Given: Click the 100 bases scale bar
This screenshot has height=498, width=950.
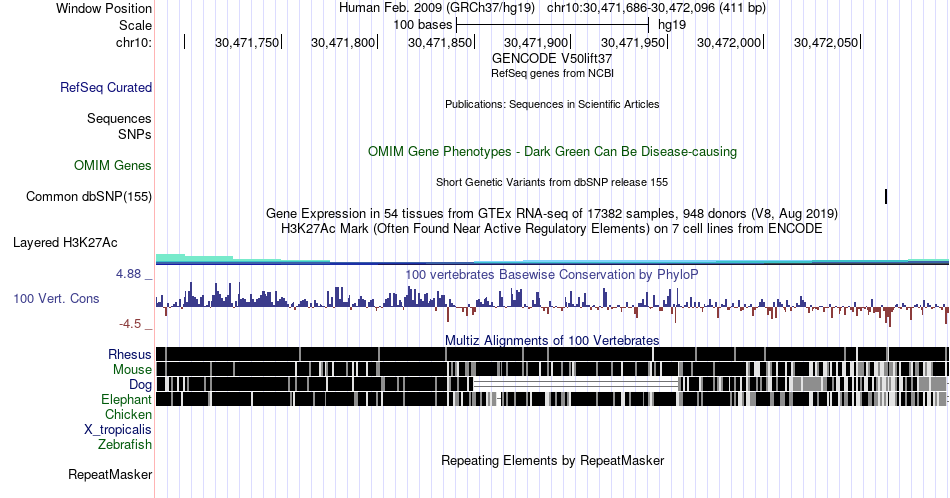Looking at the screenshot, I should tap(553, 25).
